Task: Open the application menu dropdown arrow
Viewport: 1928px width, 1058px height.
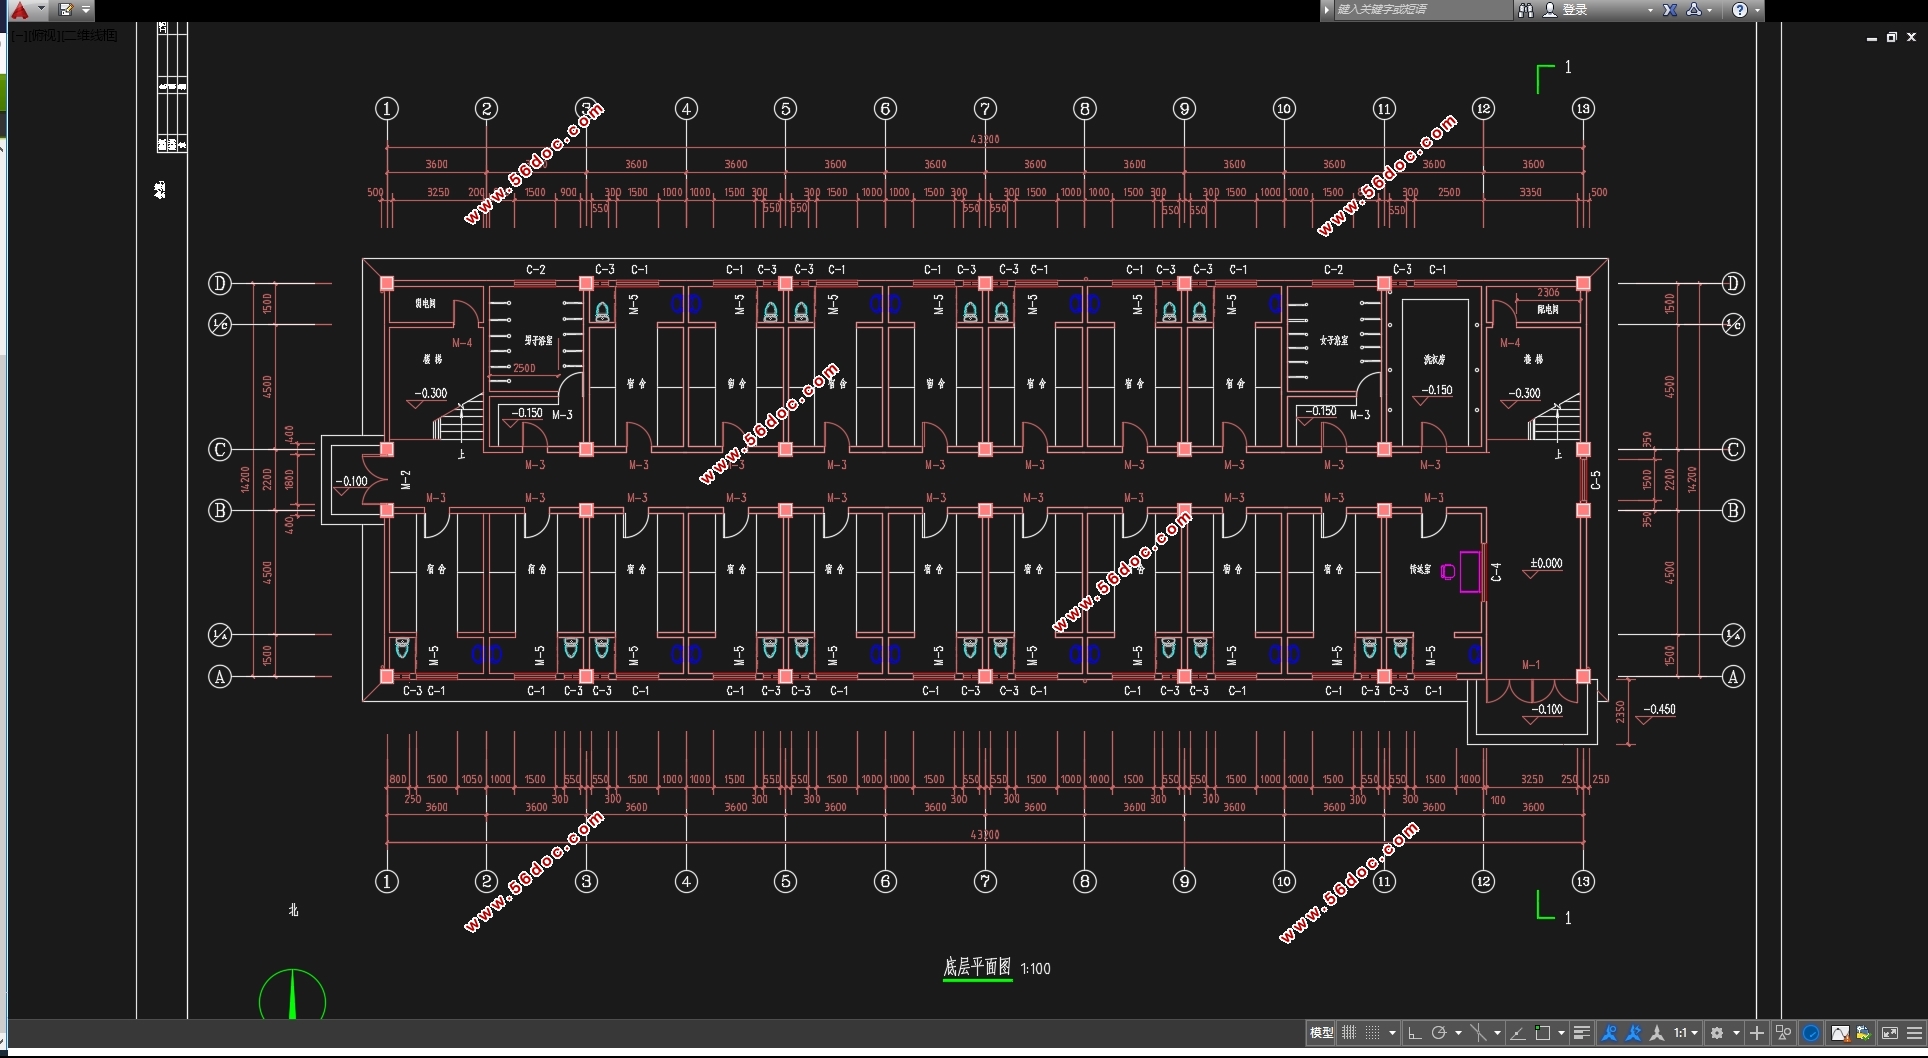Action: point(41,9)
